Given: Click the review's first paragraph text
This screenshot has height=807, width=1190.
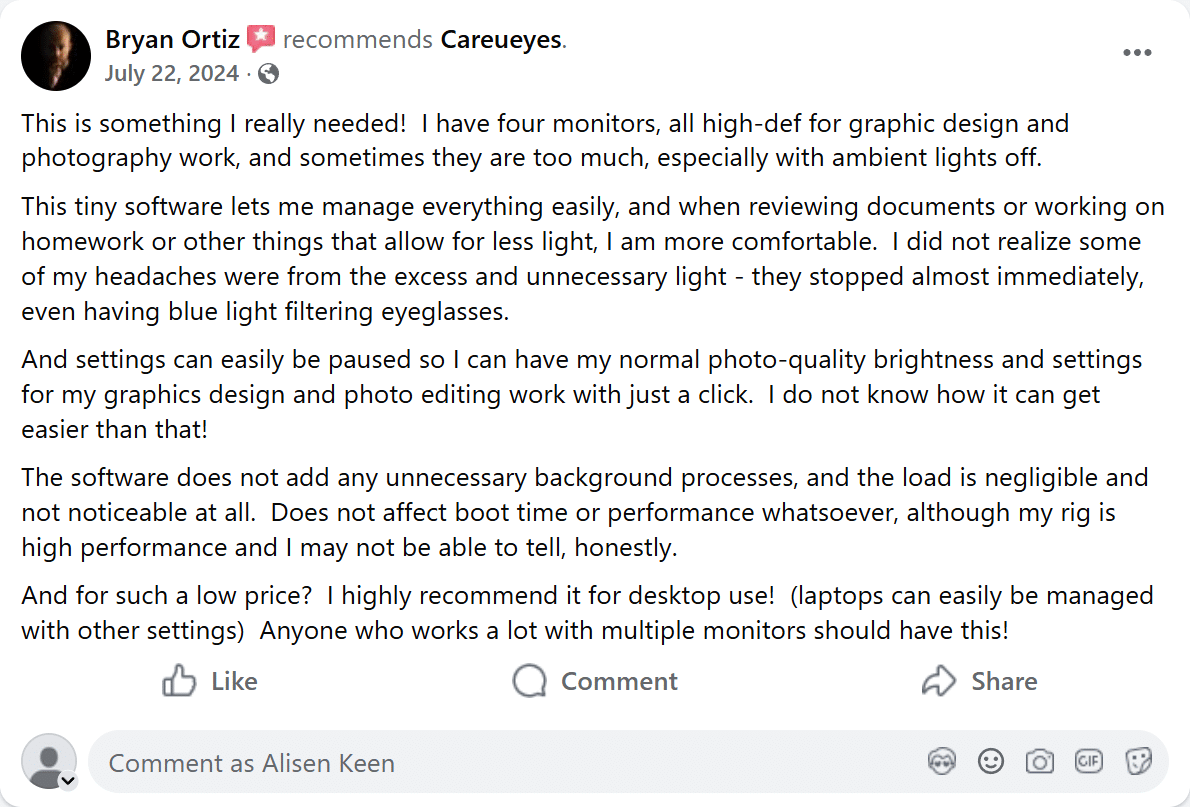Looking at the screenshot, I should click(545, 140).
